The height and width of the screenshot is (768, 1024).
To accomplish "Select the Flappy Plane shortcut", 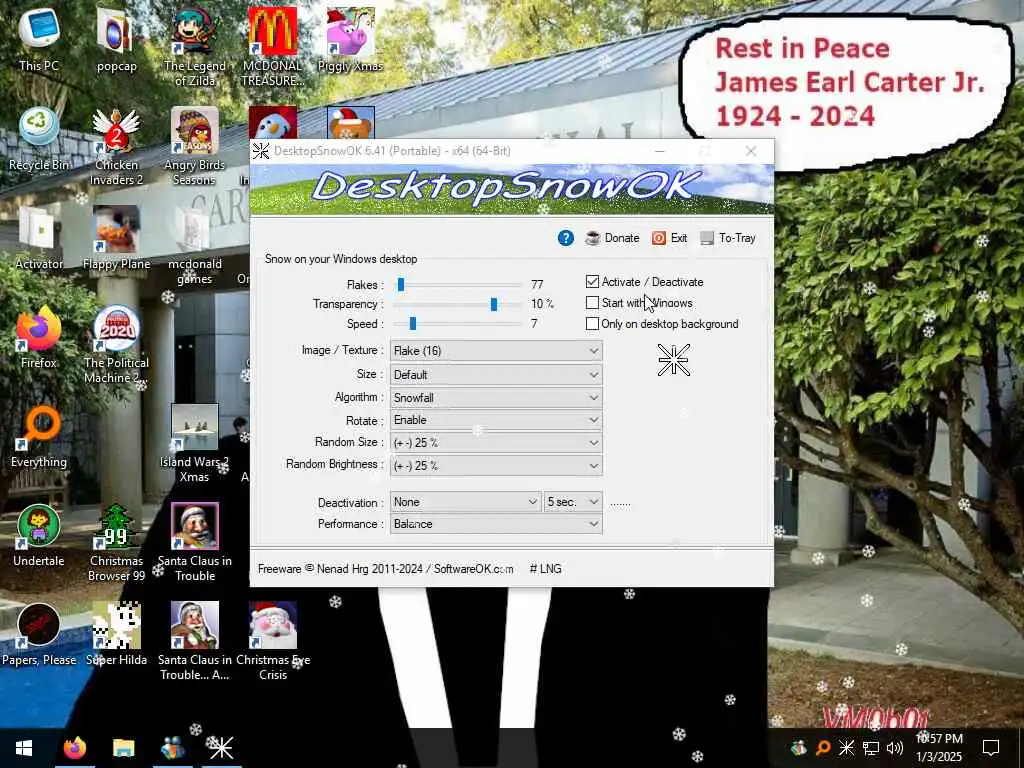I will click(x=116, y=238).
